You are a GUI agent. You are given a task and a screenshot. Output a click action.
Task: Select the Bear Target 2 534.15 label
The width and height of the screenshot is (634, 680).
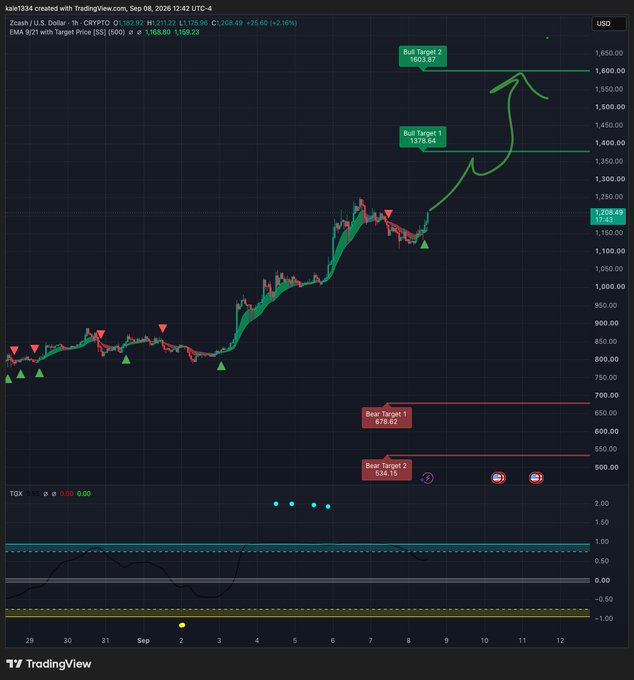tap(386, 470)
